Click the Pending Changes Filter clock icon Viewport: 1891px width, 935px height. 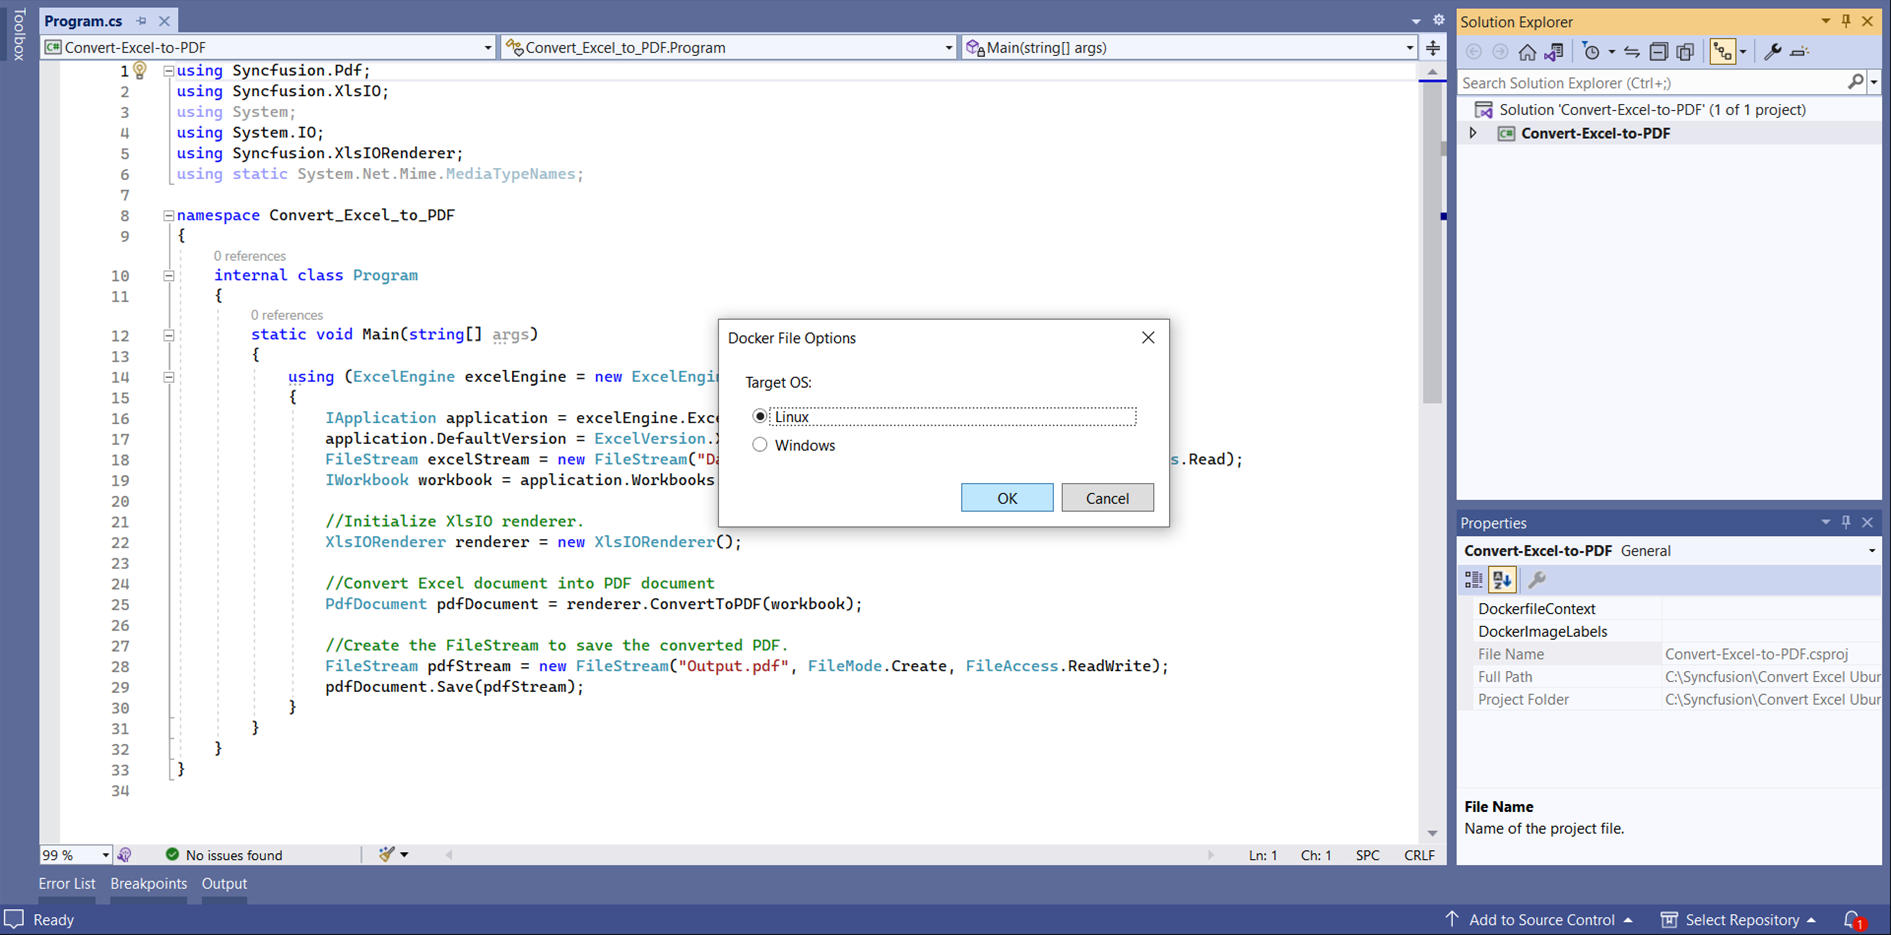click(1591, 52)
